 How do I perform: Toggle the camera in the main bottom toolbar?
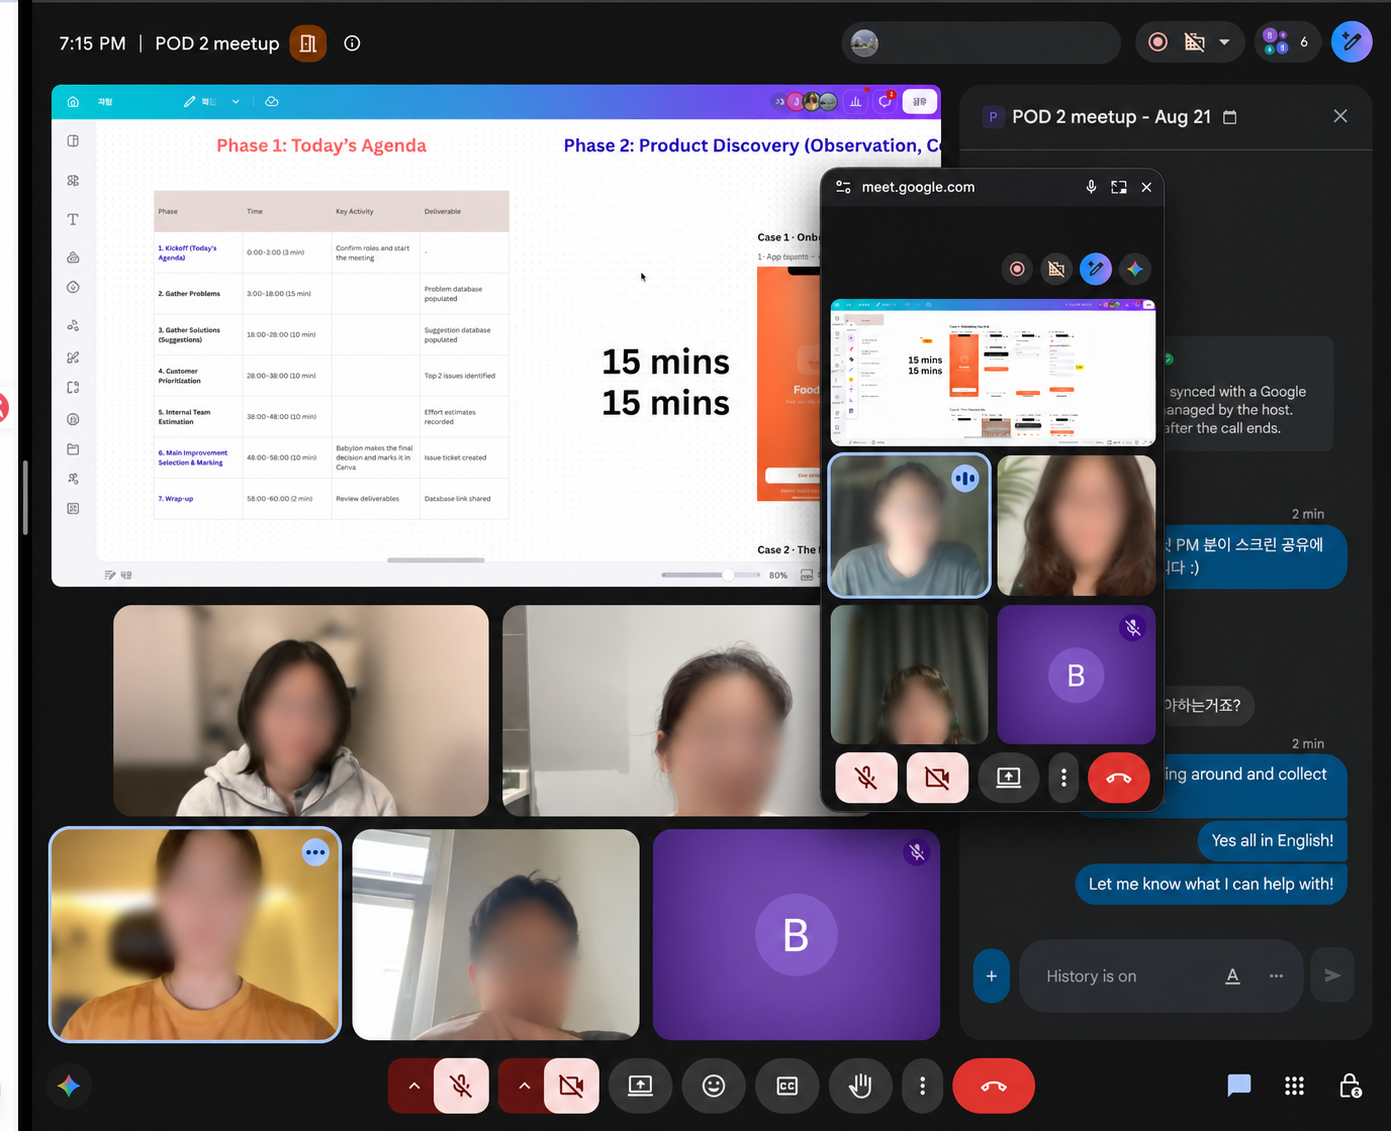point(571,1086)
